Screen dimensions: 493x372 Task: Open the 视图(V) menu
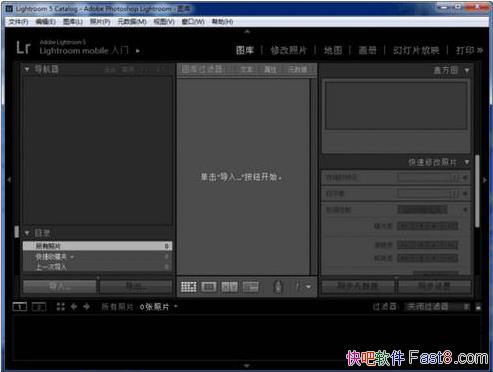point(164,22)
